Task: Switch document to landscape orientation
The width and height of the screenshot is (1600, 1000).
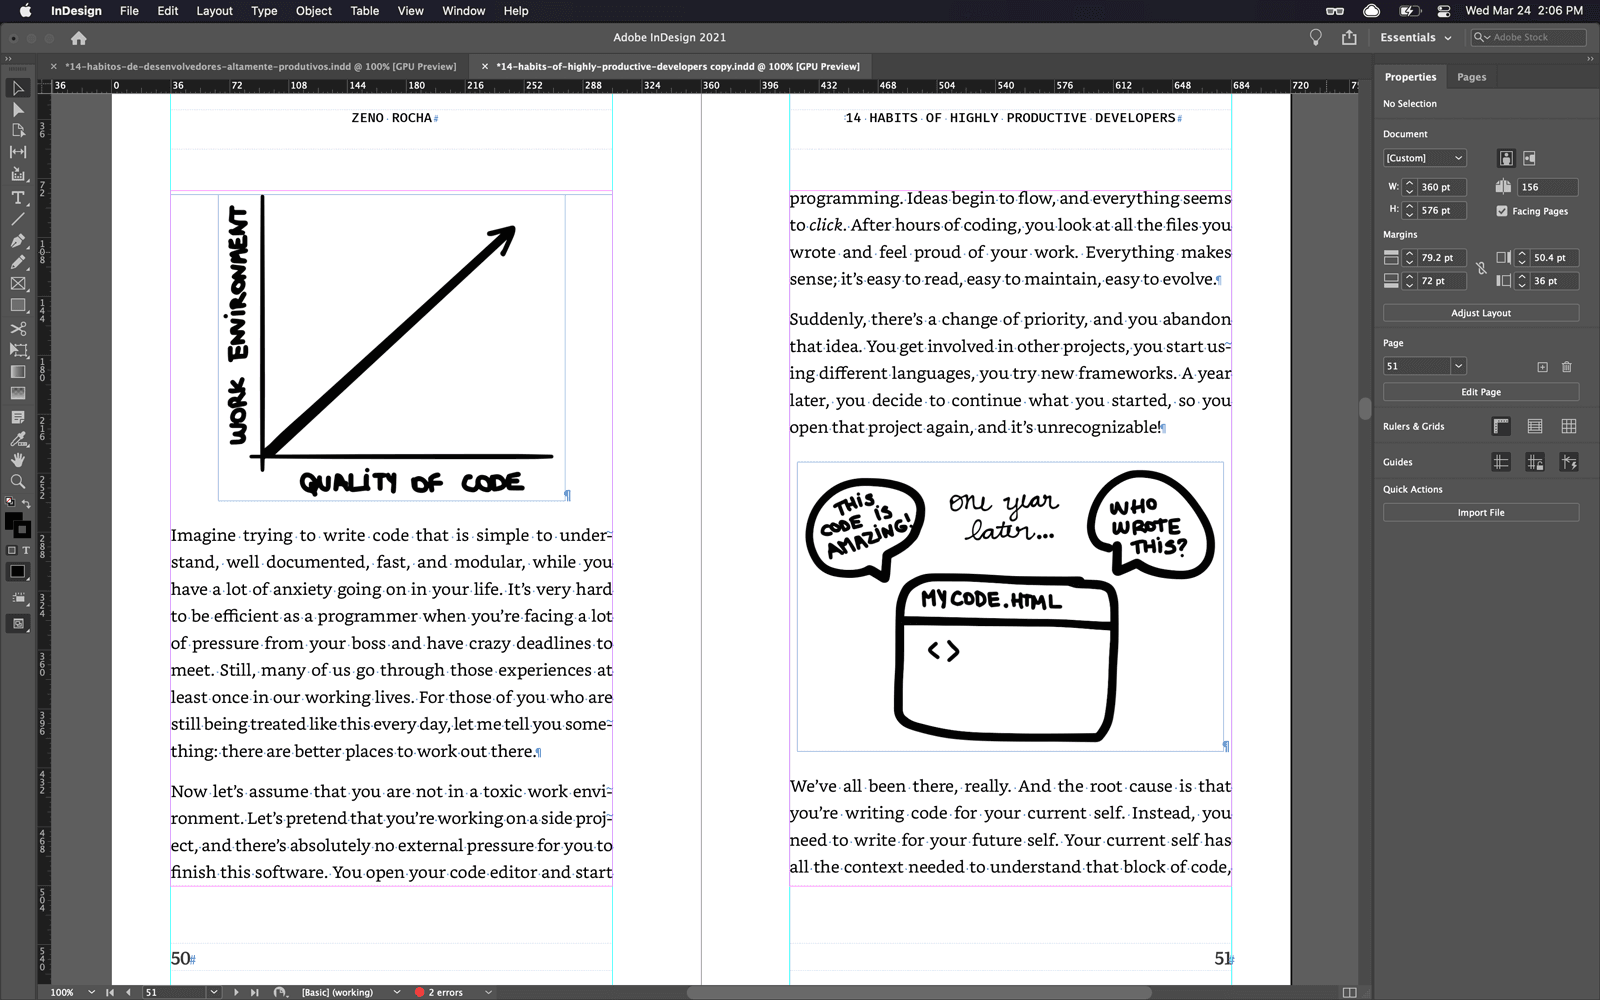Action: pos(1531,158)
